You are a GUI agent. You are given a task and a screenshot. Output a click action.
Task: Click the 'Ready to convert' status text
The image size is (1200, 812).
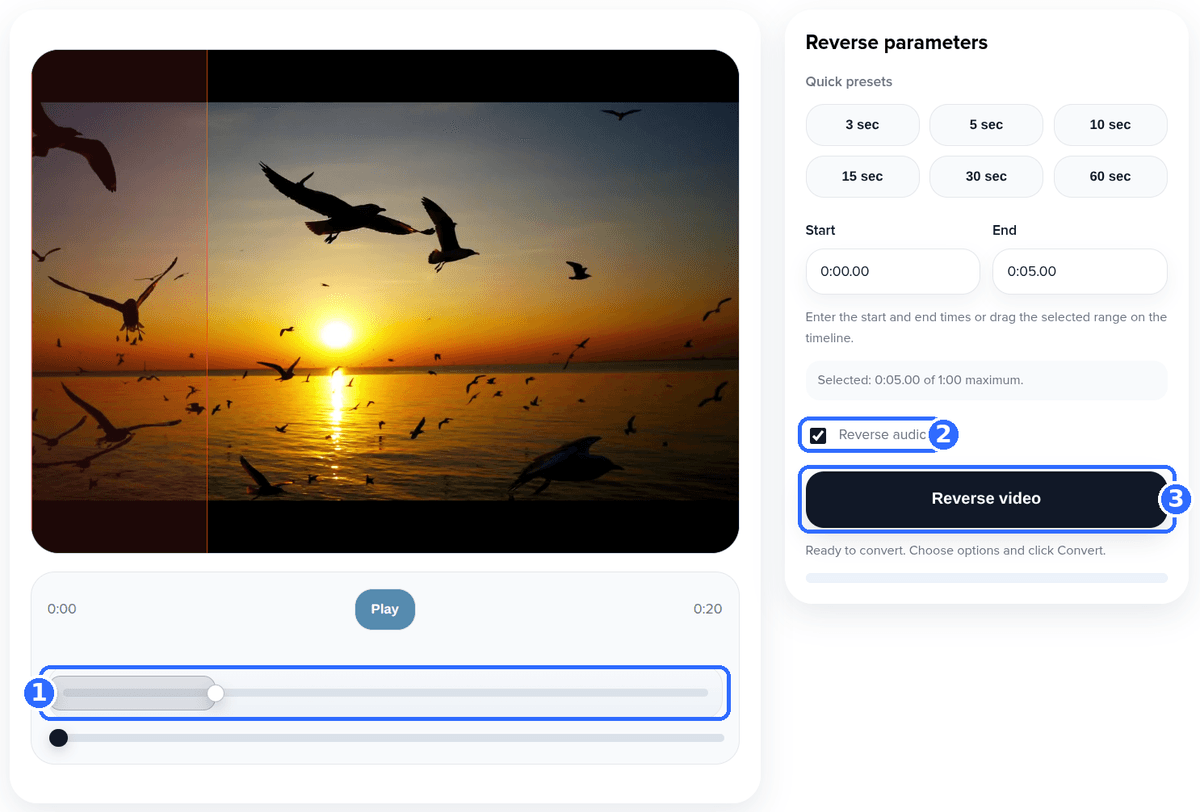pyautogui.click(x=955, y=550)
